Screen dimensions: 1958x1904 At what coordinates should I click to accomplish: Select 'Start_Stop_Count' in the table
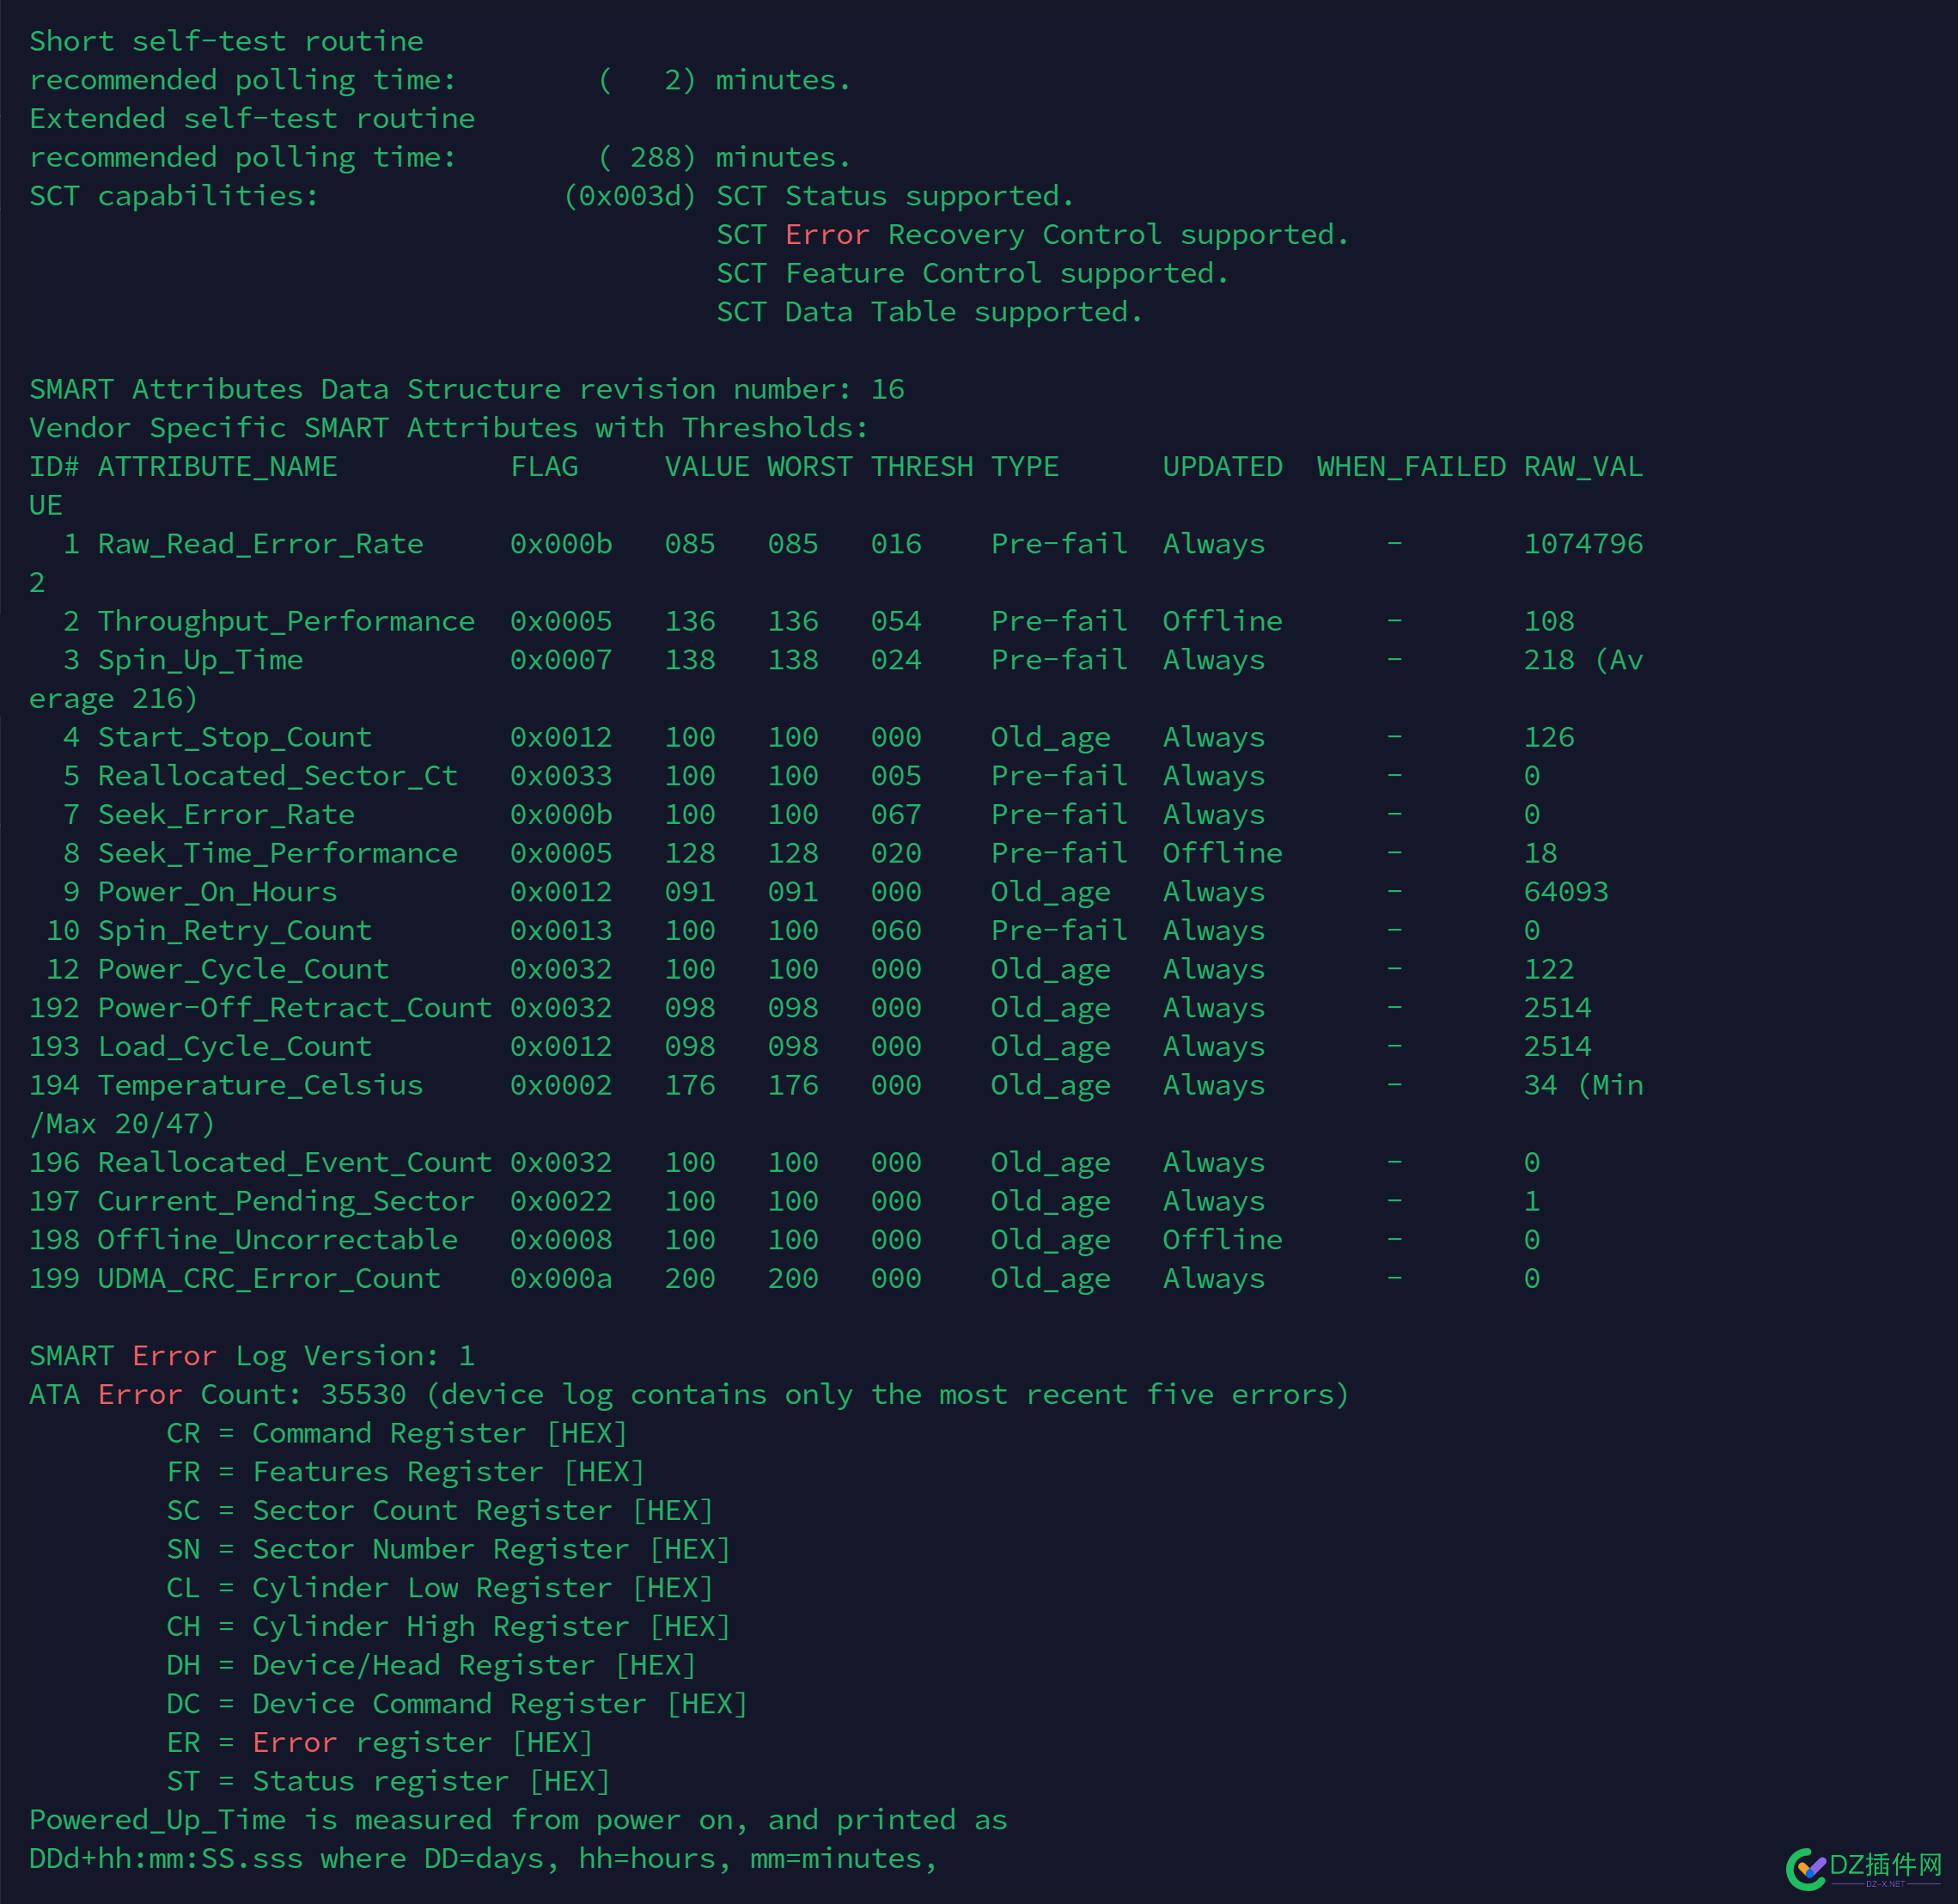coord(234,737)
